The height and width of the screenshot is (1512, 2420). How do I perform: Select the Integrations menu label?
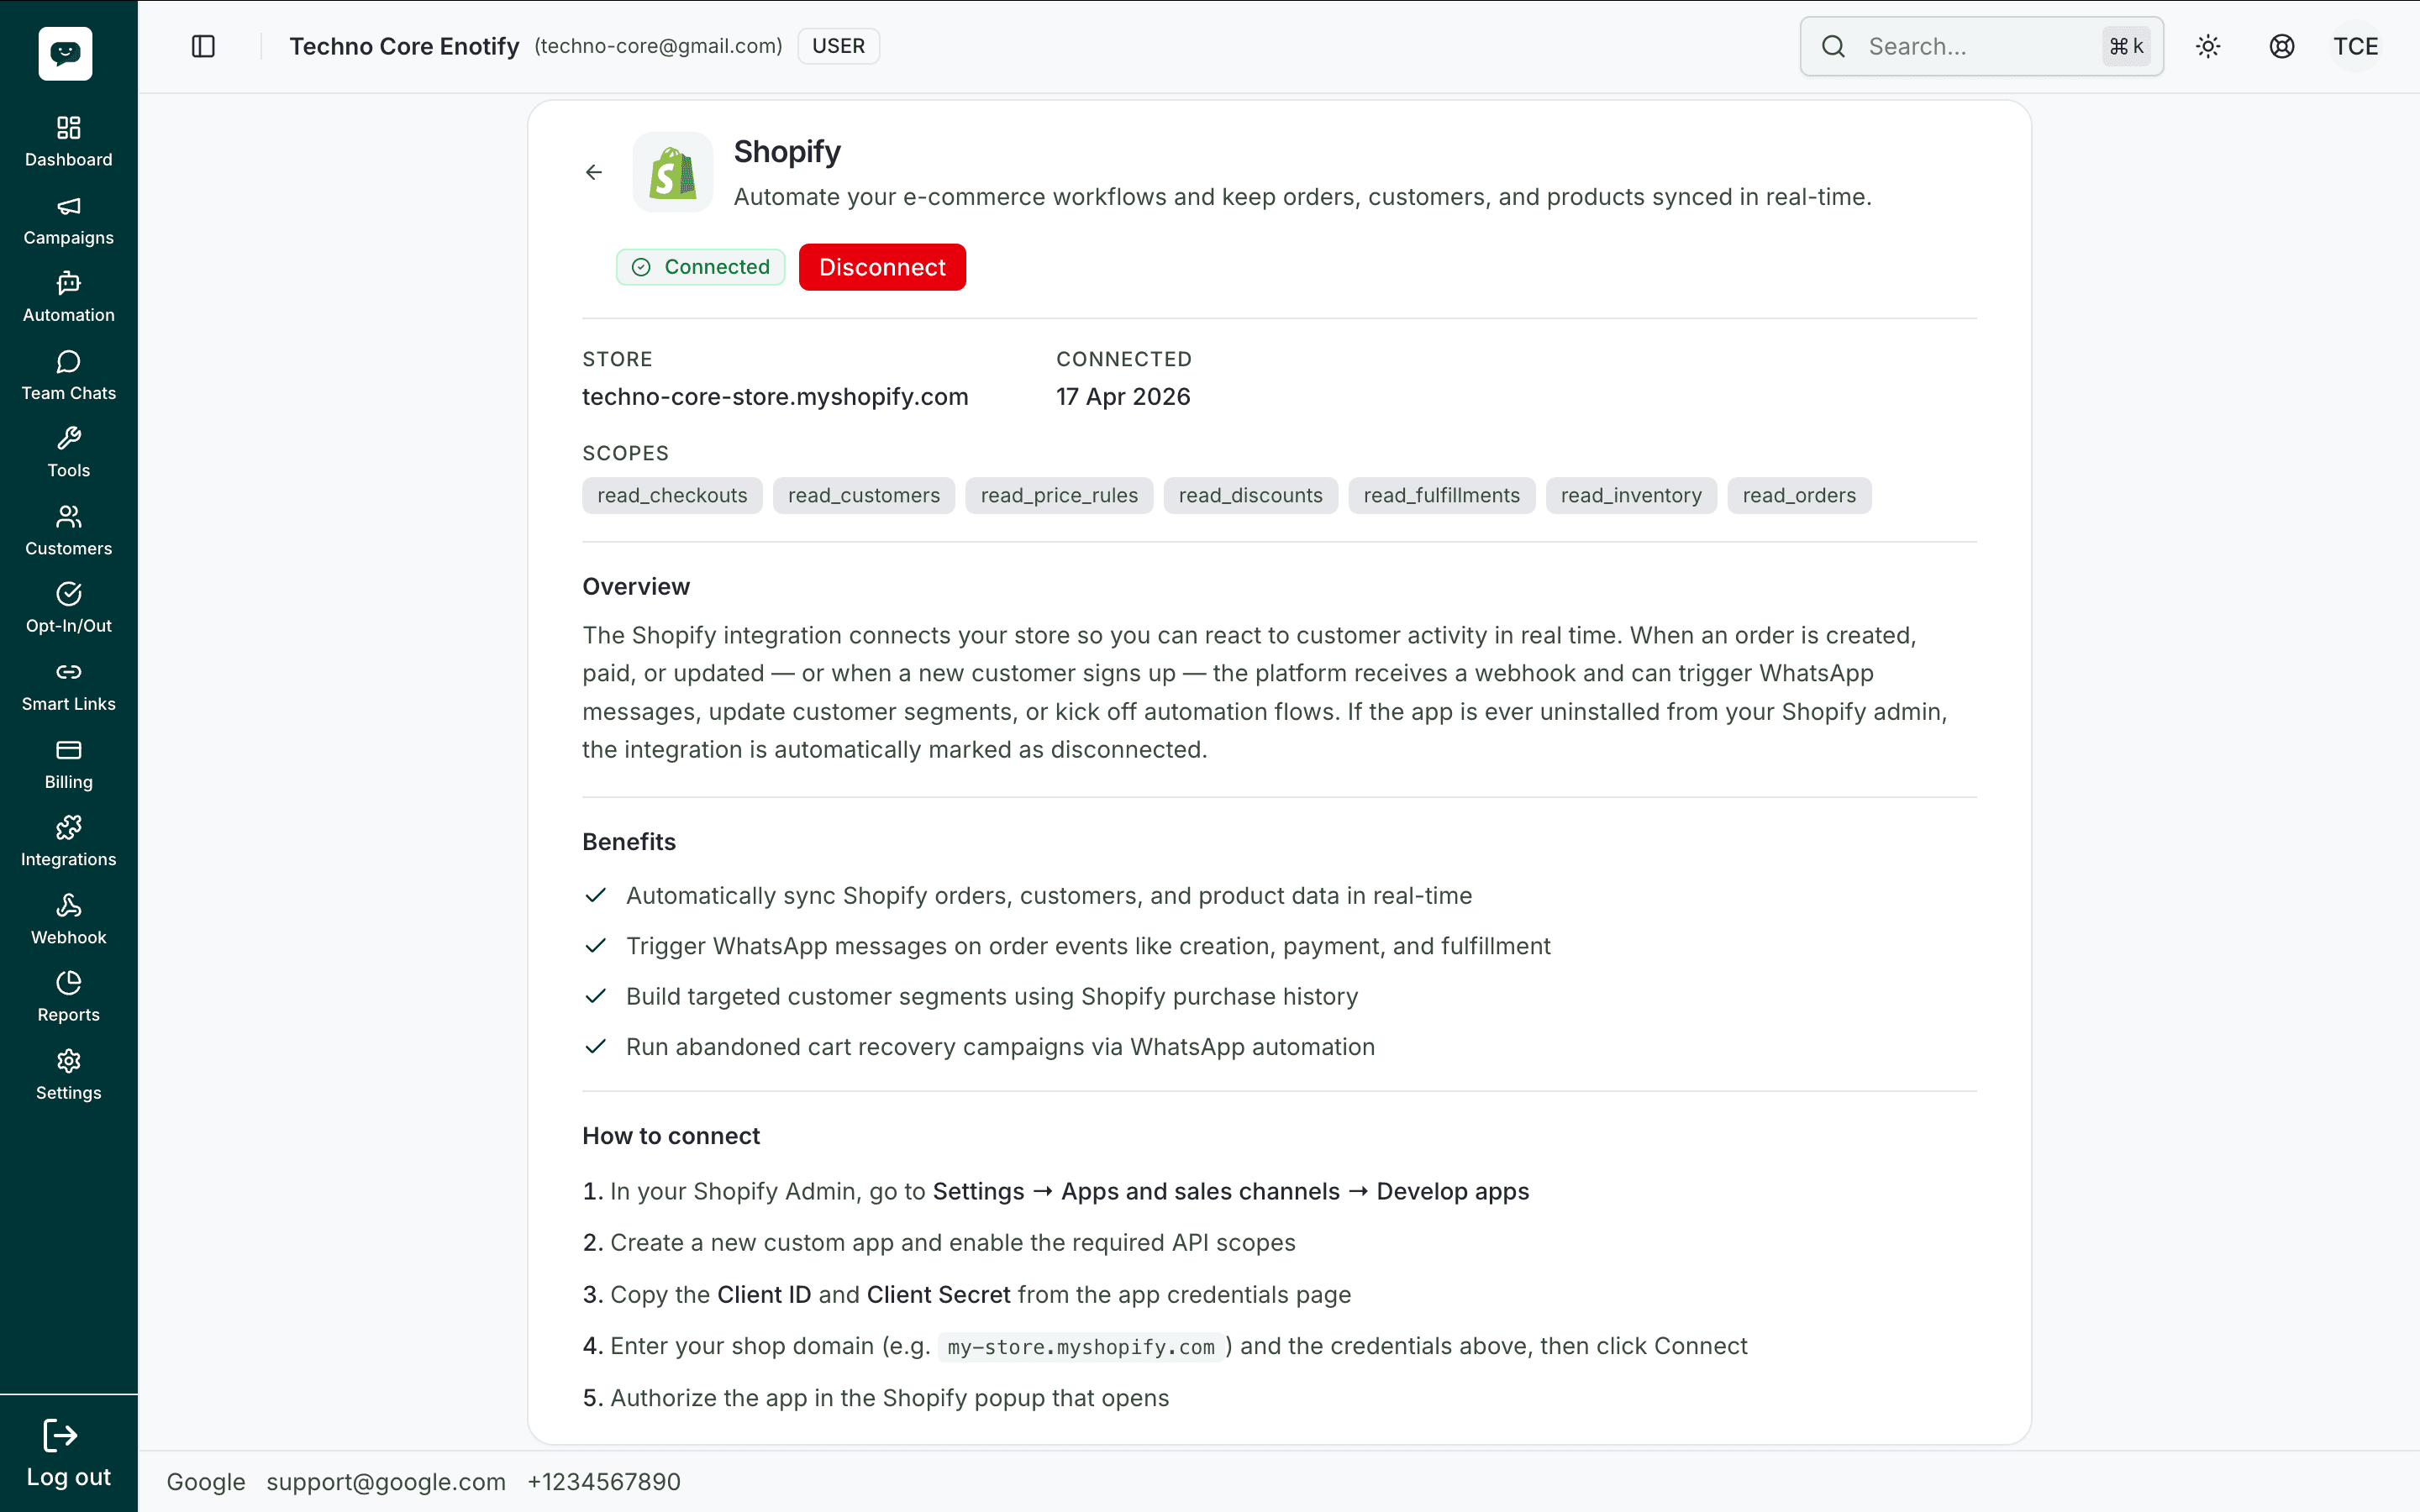click(68, 860)
